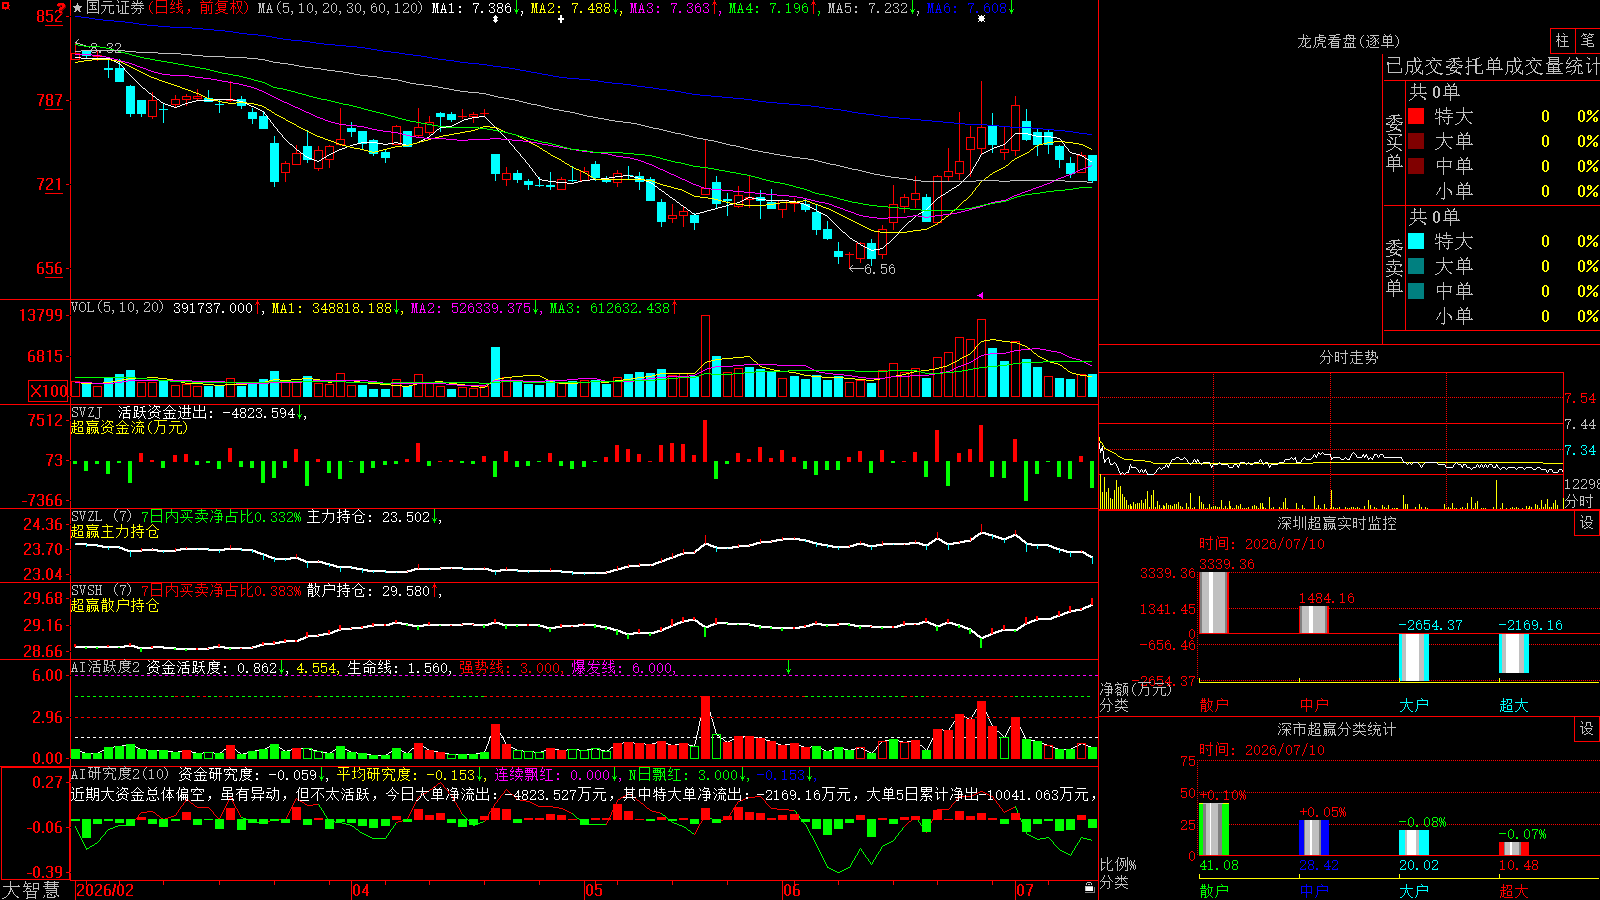Click the SVSH (7) indicator label
This screenshot has height=900, width=1600.
(x=101, y=591)
